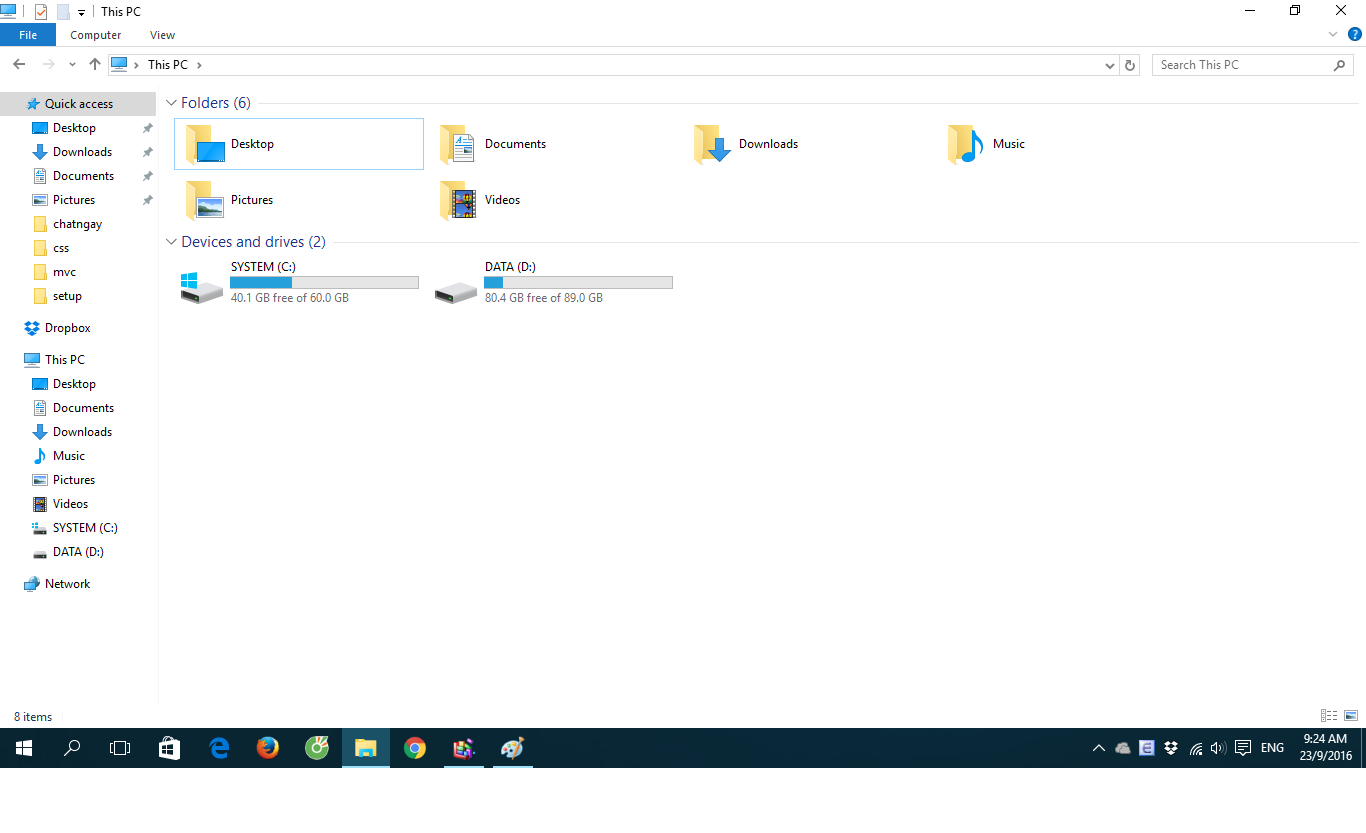The width and height of the screenshot is (1366, 833).
Task: Switch to large icons view
Action: click(x=1351, y=716)
